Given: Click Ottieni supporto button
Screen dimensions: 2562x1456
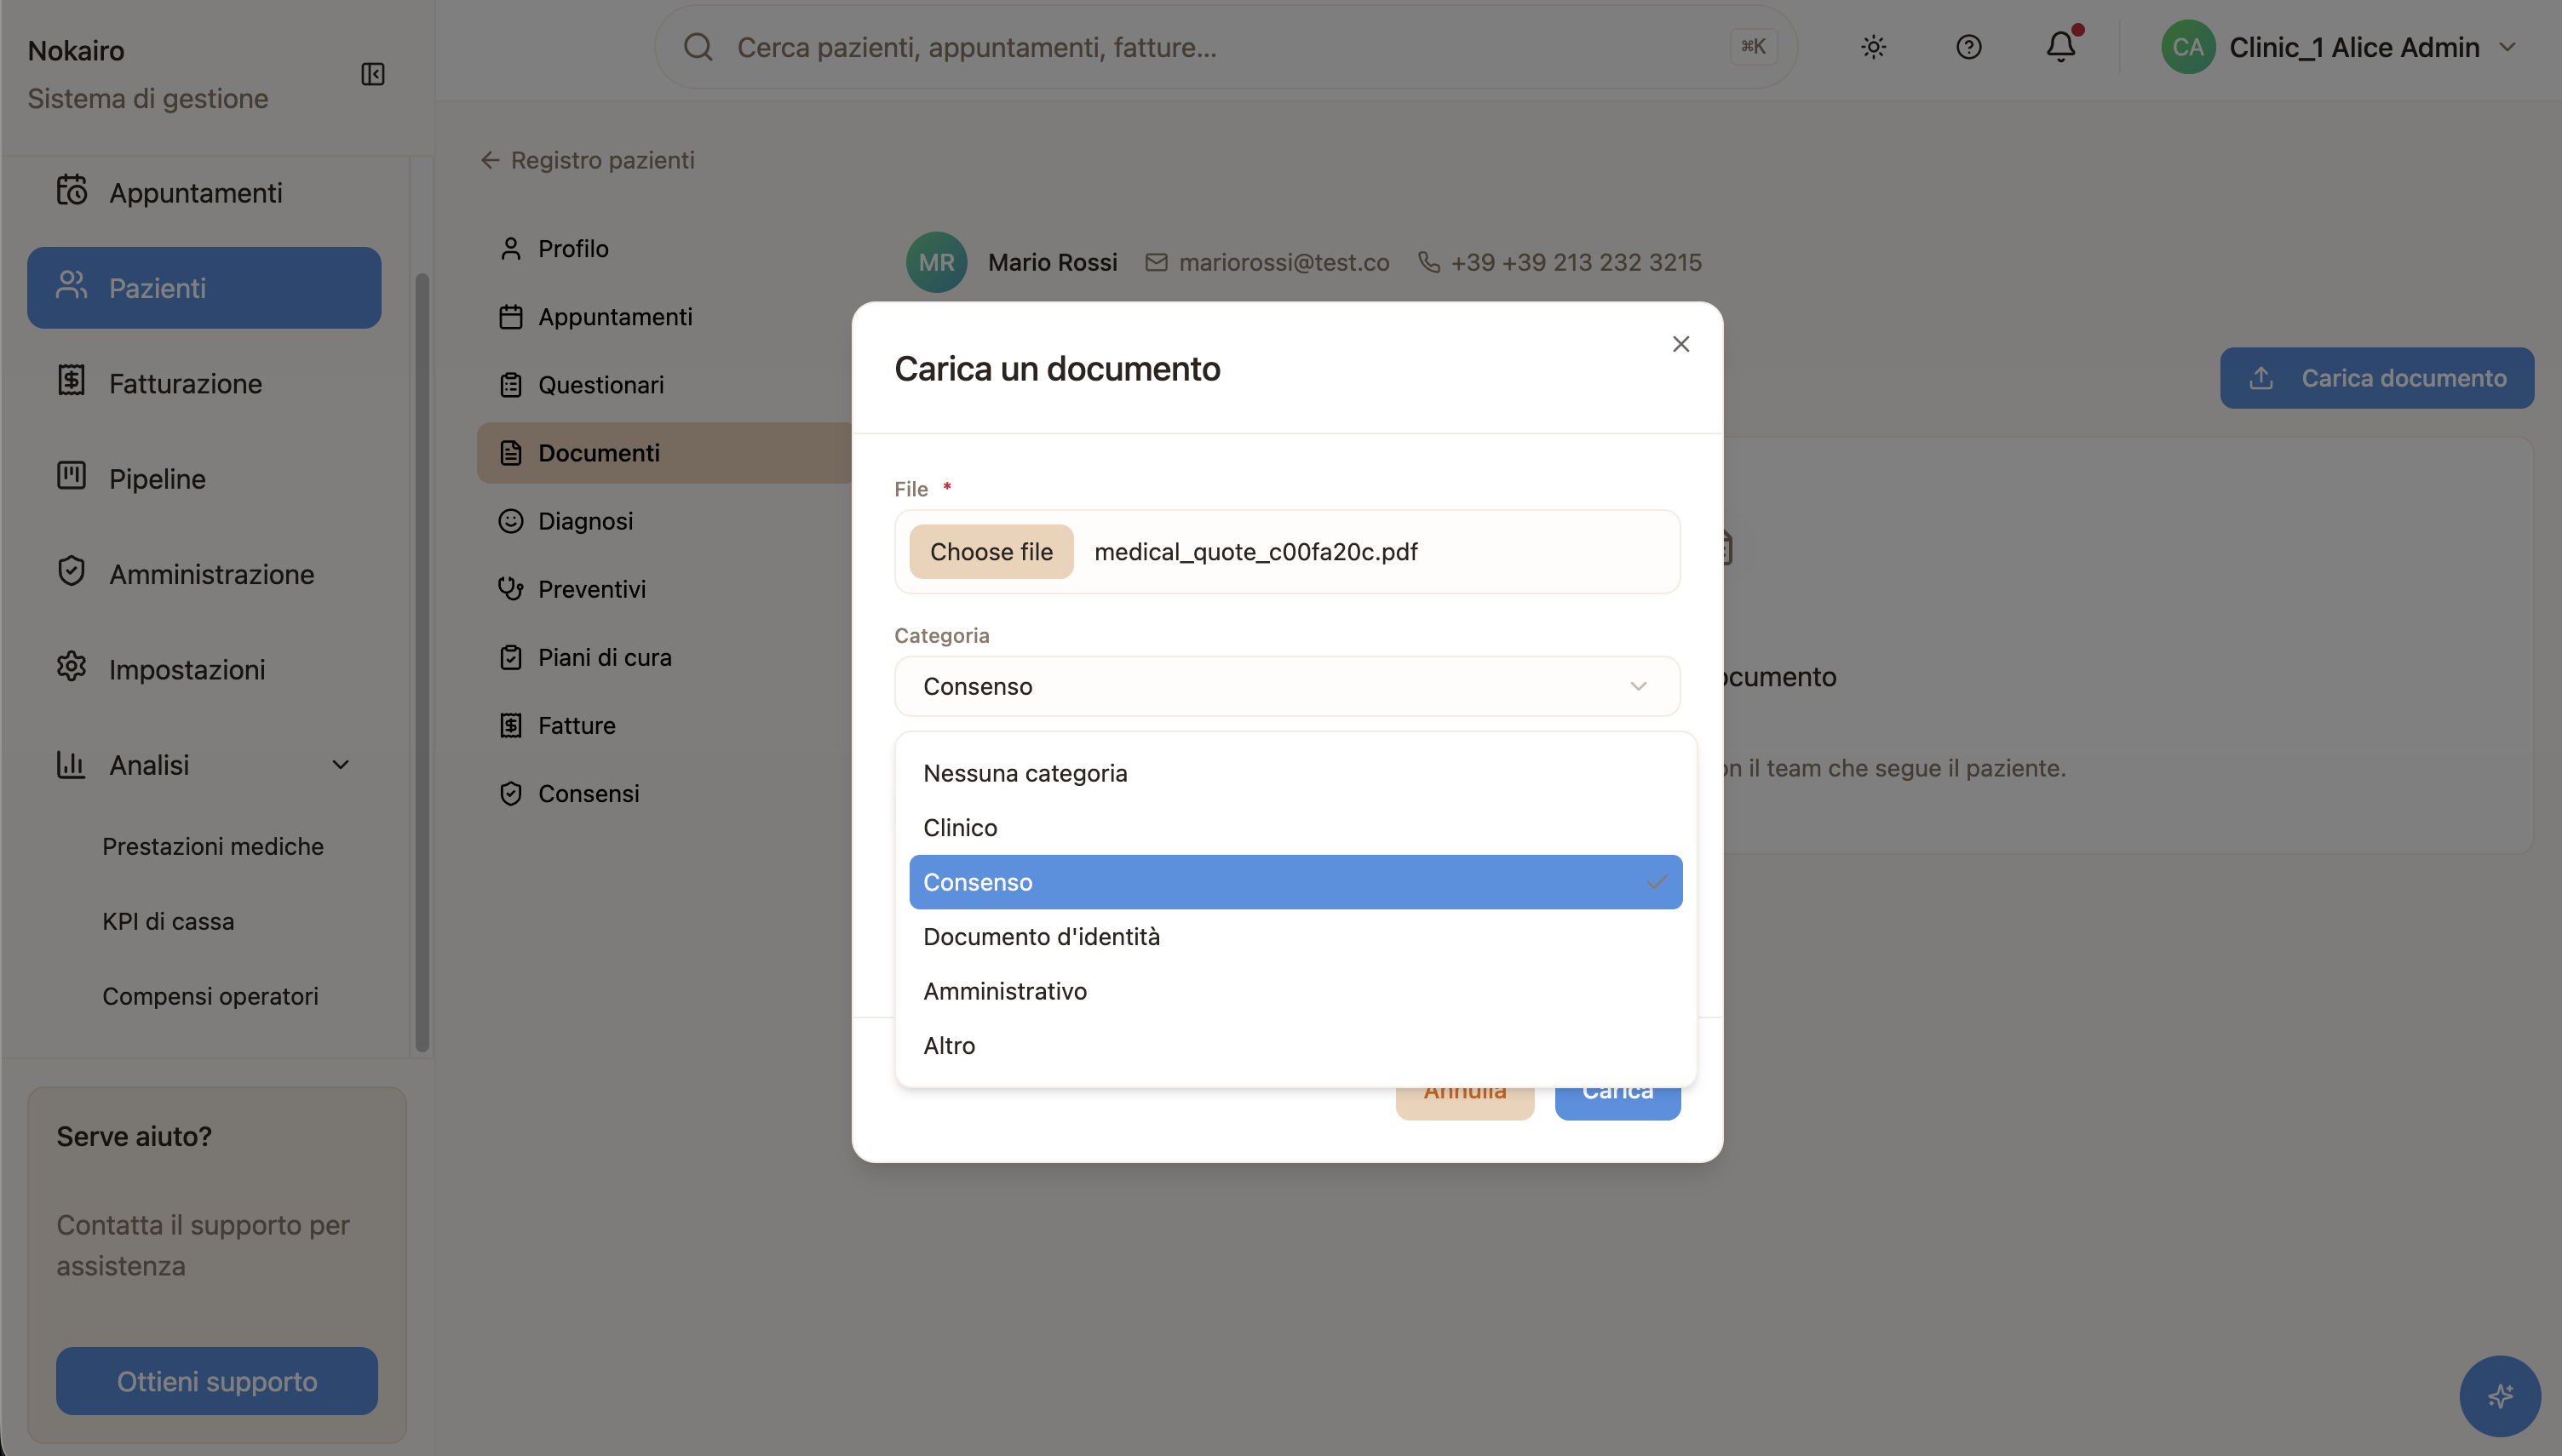Looking at the screenshot, I should click(x=217, y=1380).
